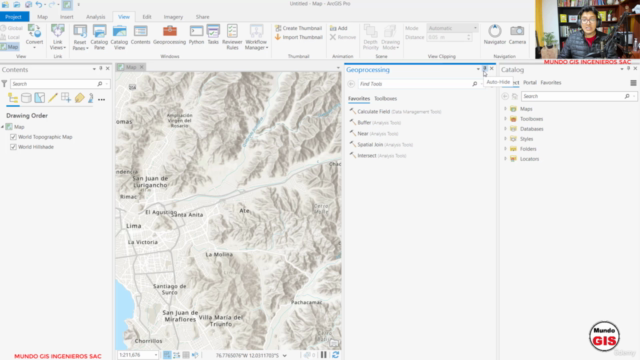
Task: Expand the Styles catalog node
Action: (x=505, y=139)
